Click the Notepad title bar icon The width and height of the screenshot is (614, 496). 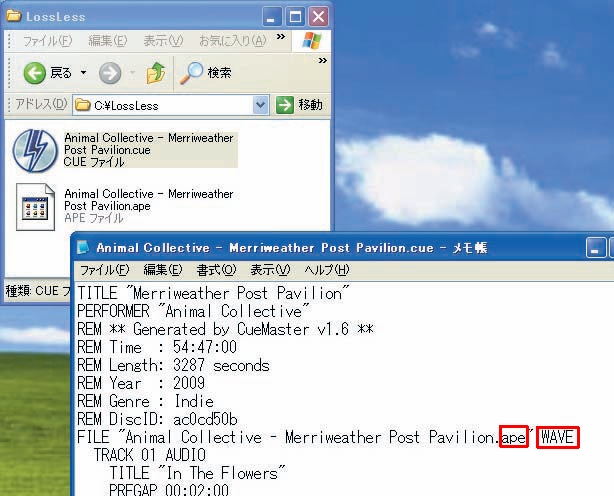[83, 247]
